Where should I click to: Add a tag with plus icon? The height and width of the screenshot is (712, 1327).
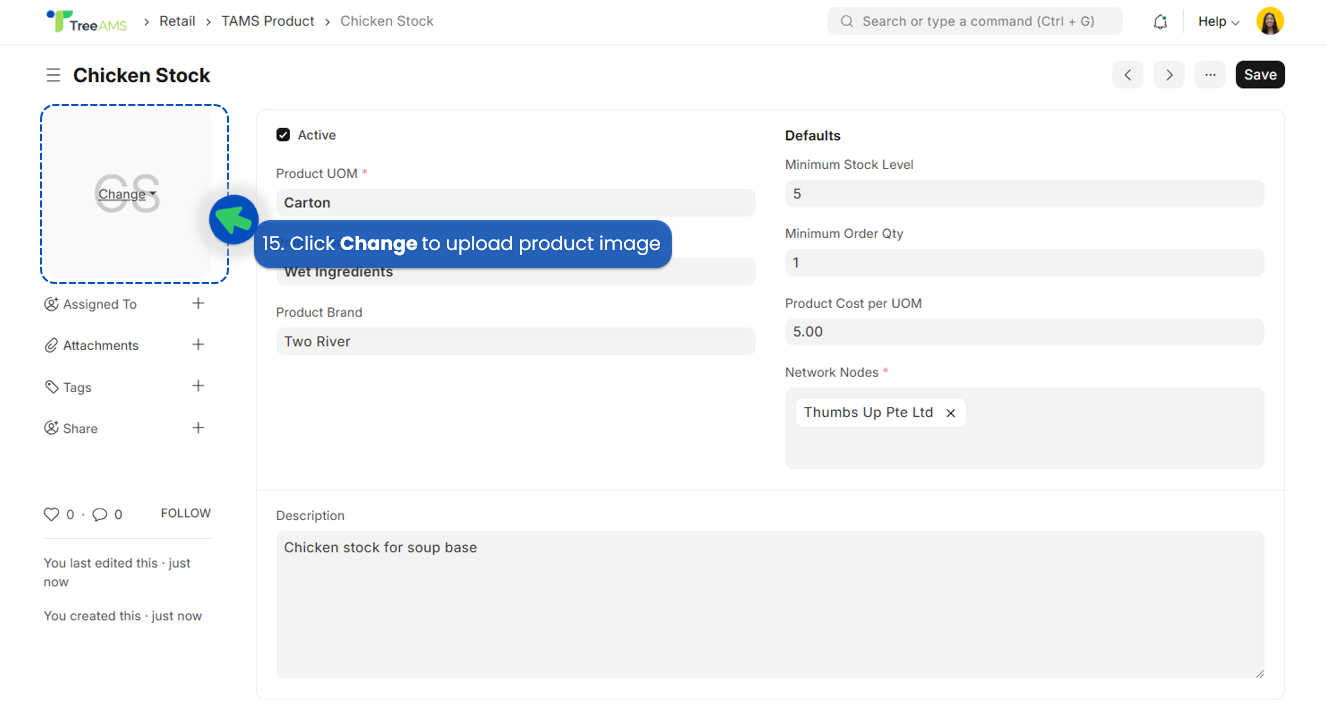pos(198,386)
